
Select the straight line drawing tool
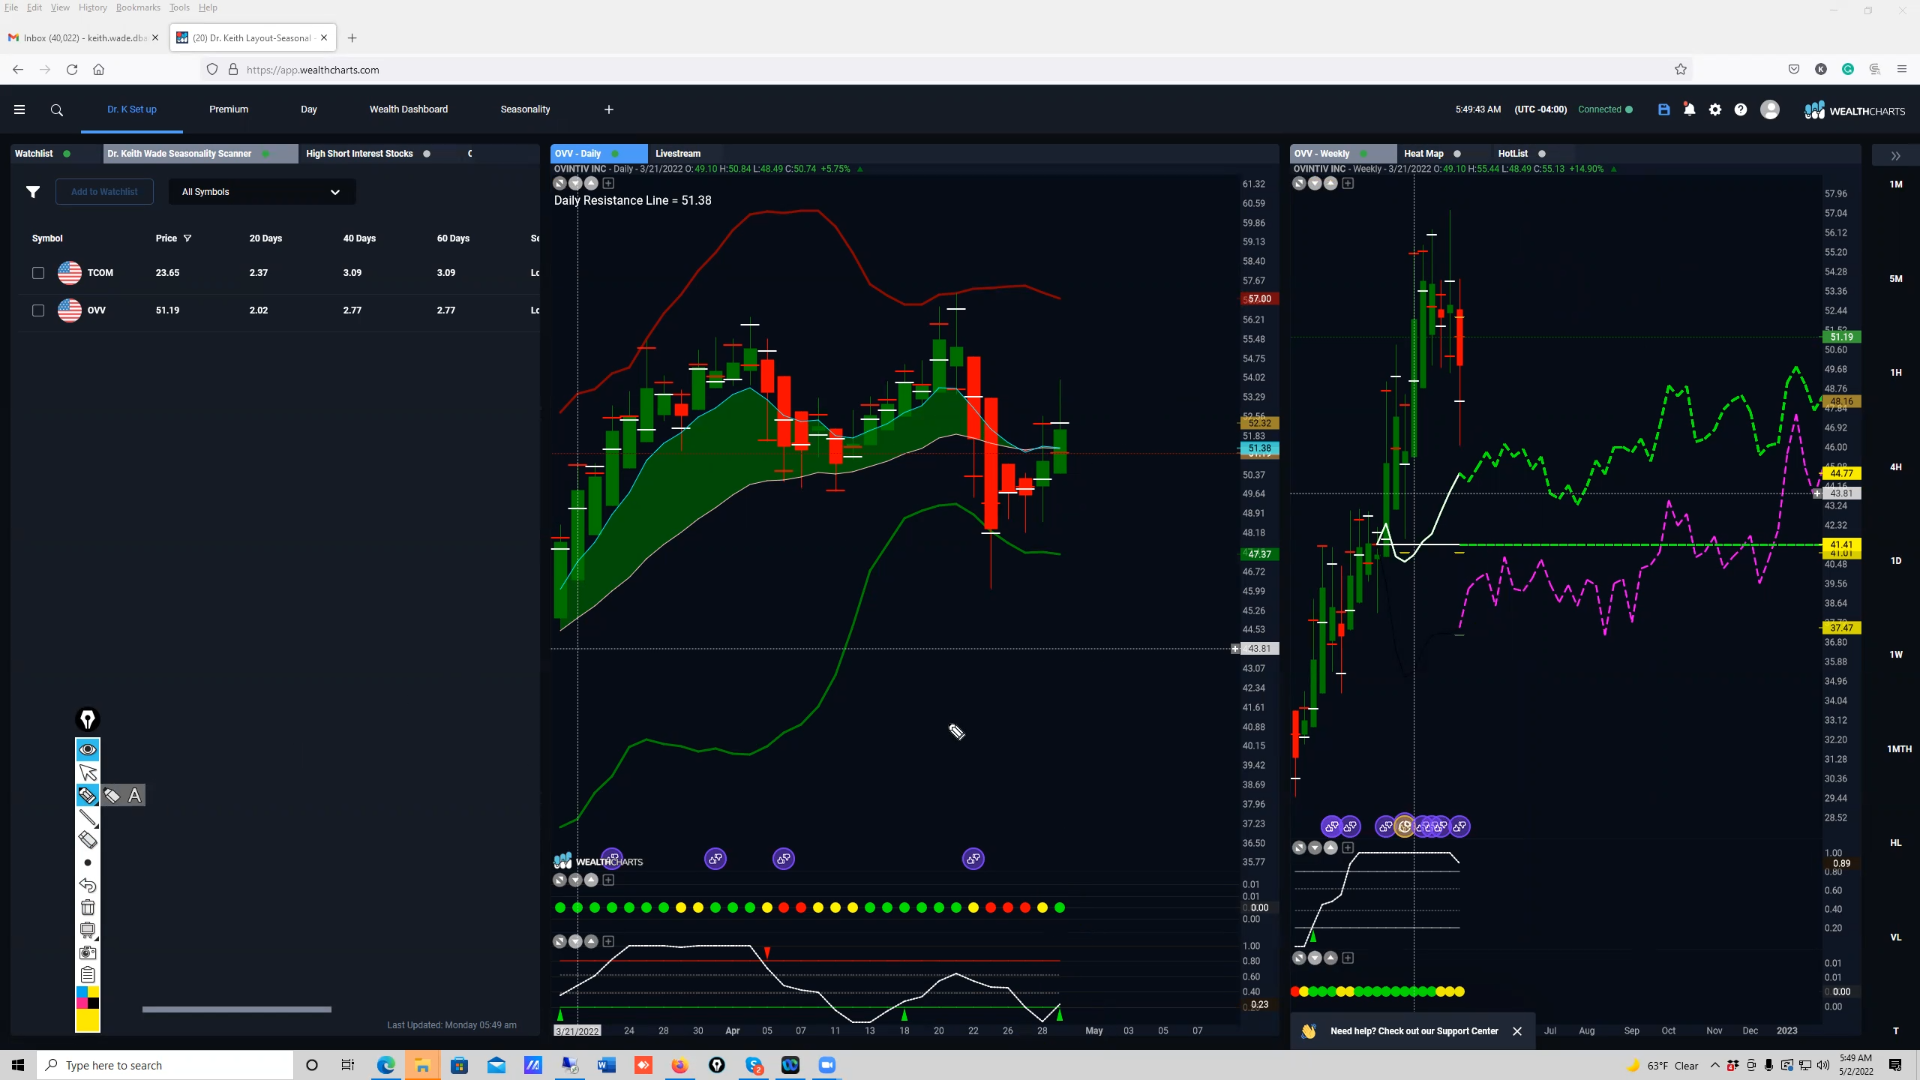click(88, 818)
